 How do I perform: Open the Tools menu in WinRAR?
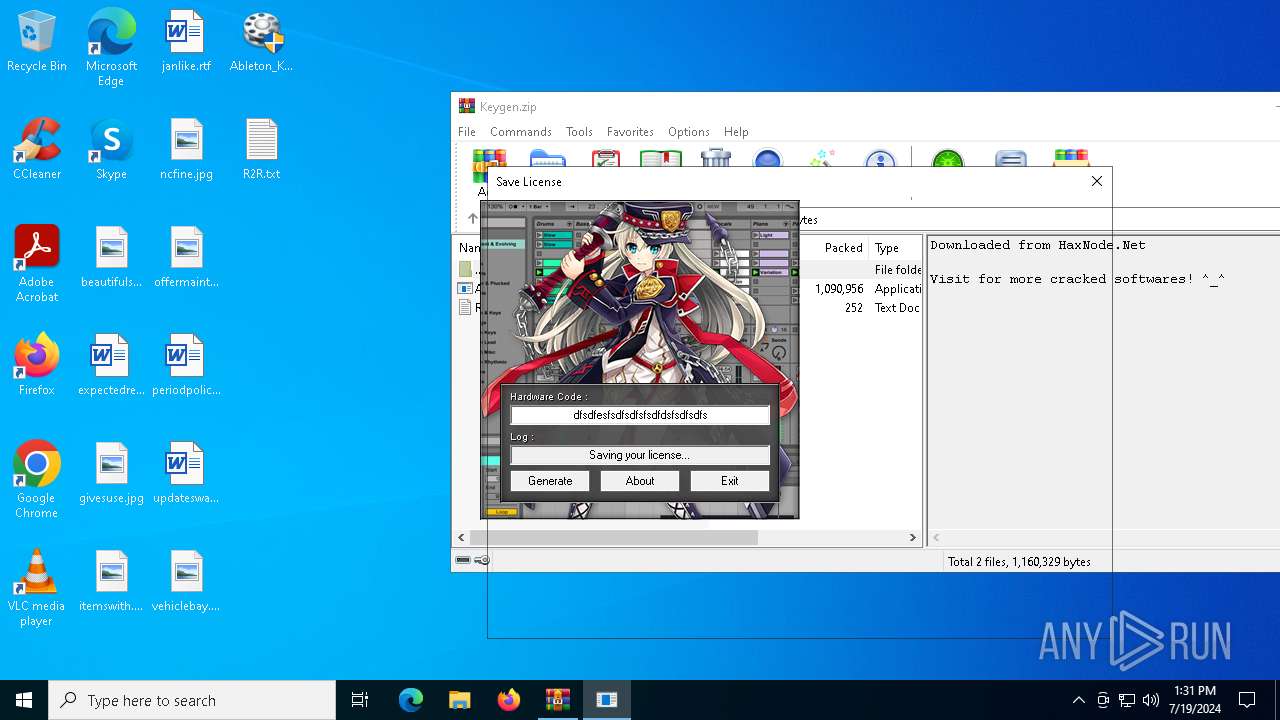[579, 131]
